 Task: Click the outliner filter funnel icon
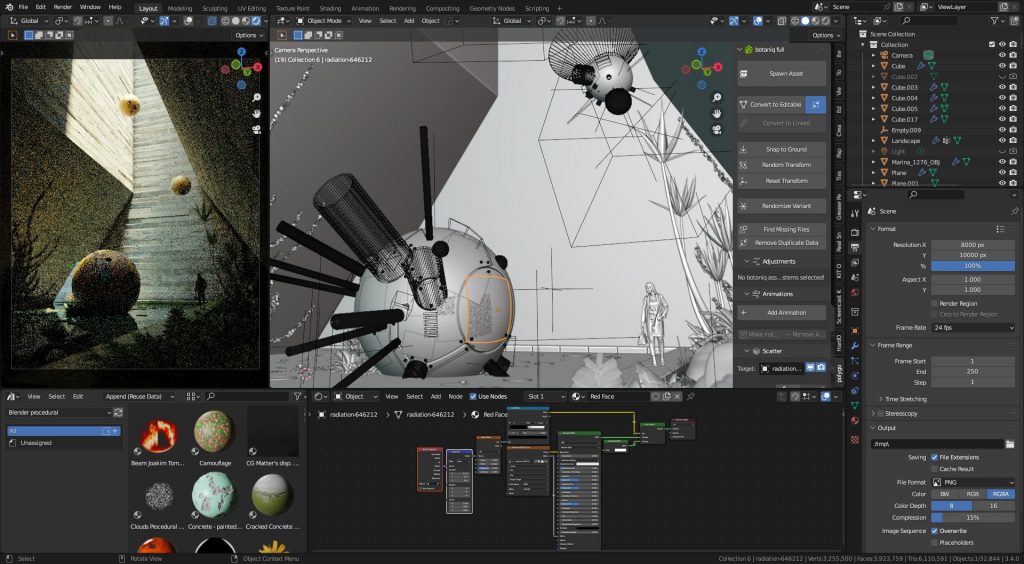coord(995,21)
